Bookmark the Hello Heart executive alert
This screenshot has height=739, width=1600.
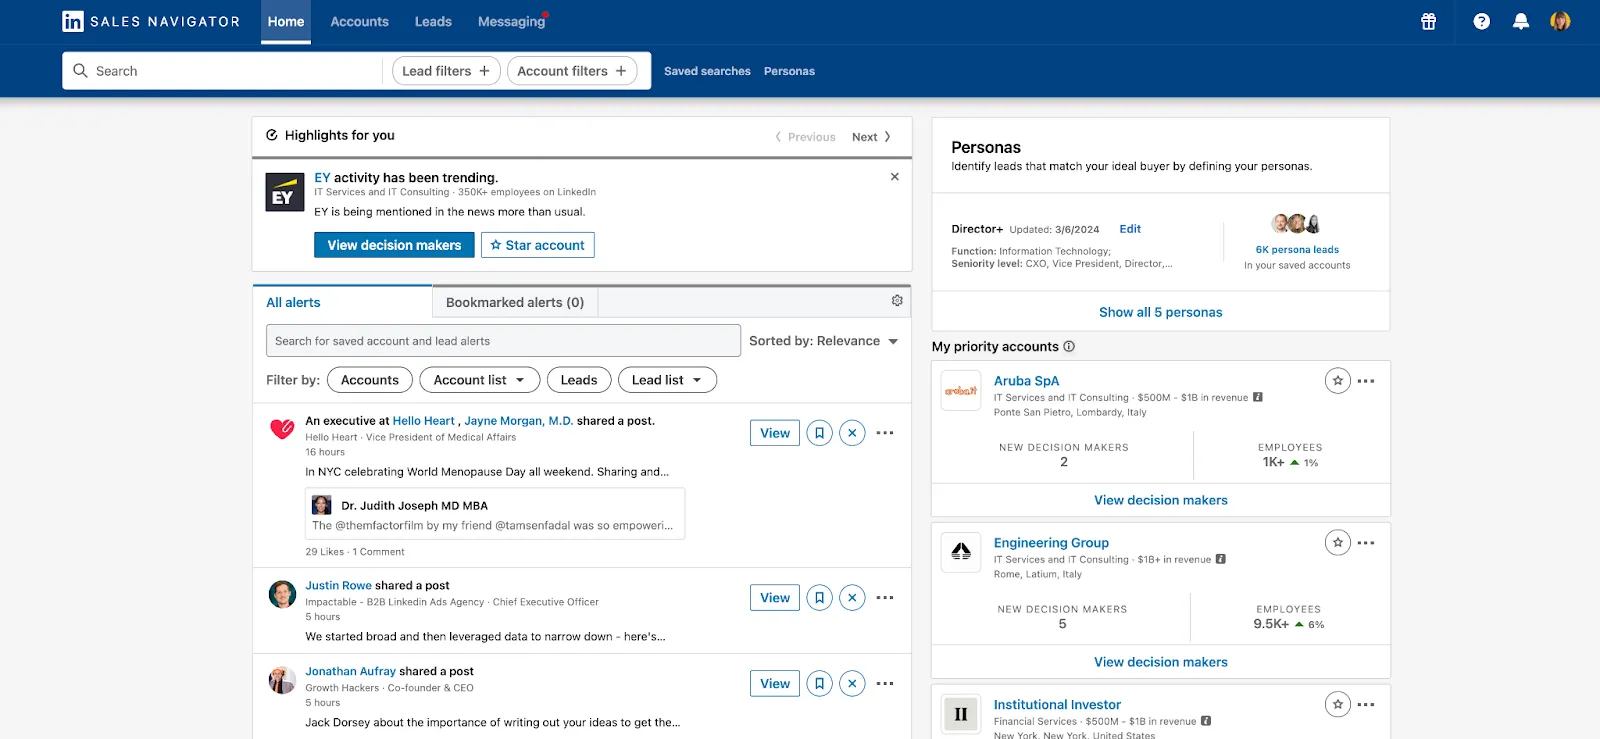tap(819, 433)
